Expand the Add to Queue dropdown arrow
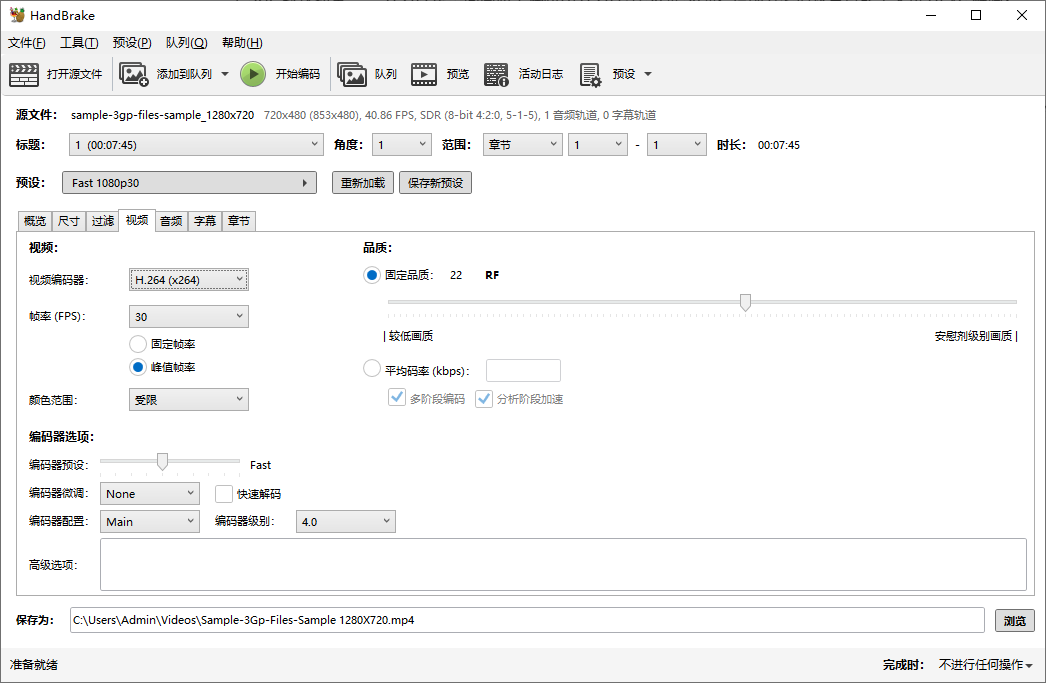 click(x=225, y=74)
